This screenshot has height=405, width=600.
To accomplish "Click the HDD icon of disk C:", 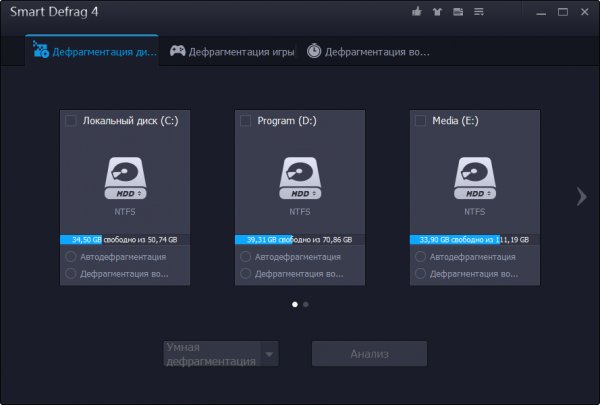I will pyautogui.click(x=125, y=178).
